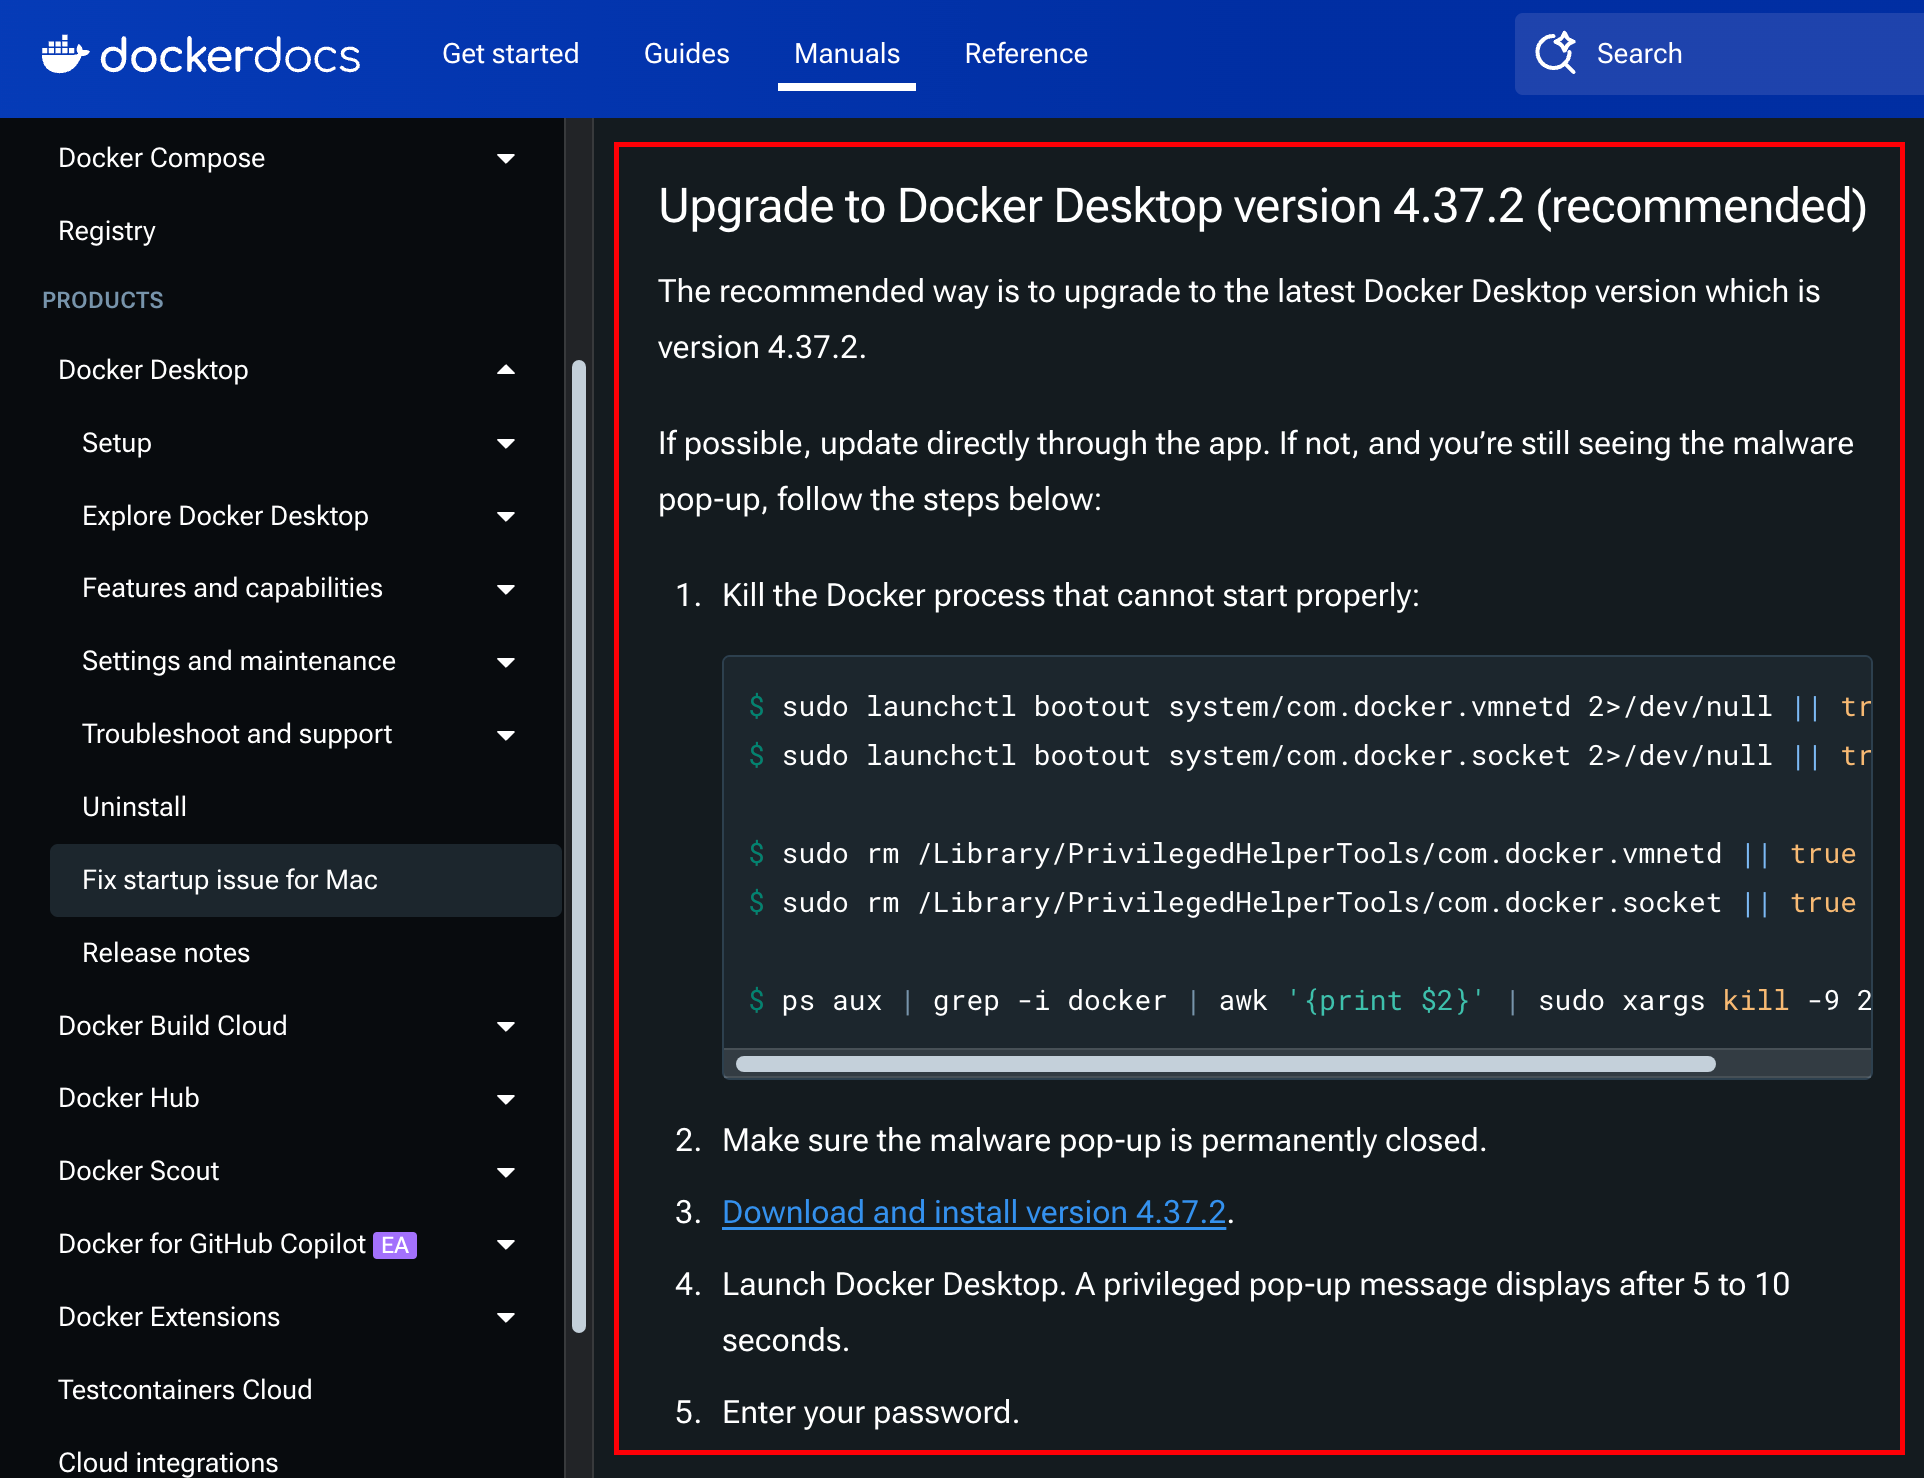
Task: Click the 'ps aux | grep -i docker' command line
Action: coord(1309,1000)
